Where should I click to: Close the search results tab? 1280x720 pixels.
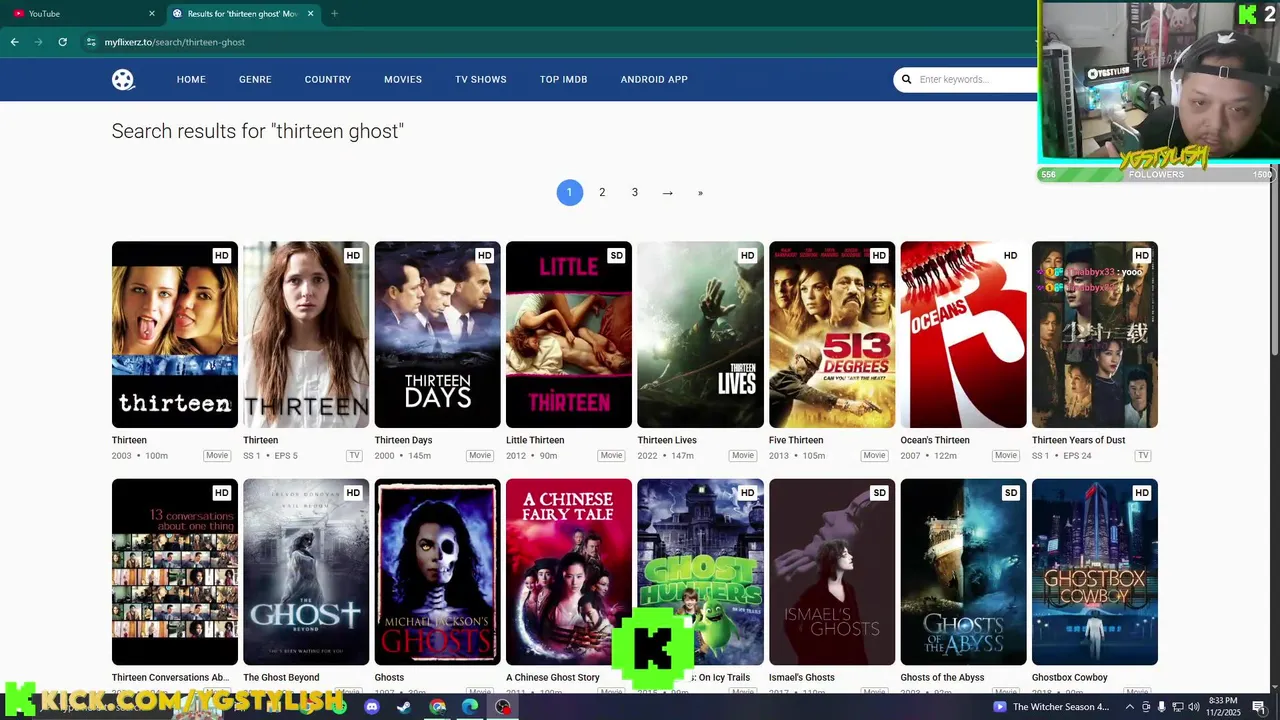point(310,14)
